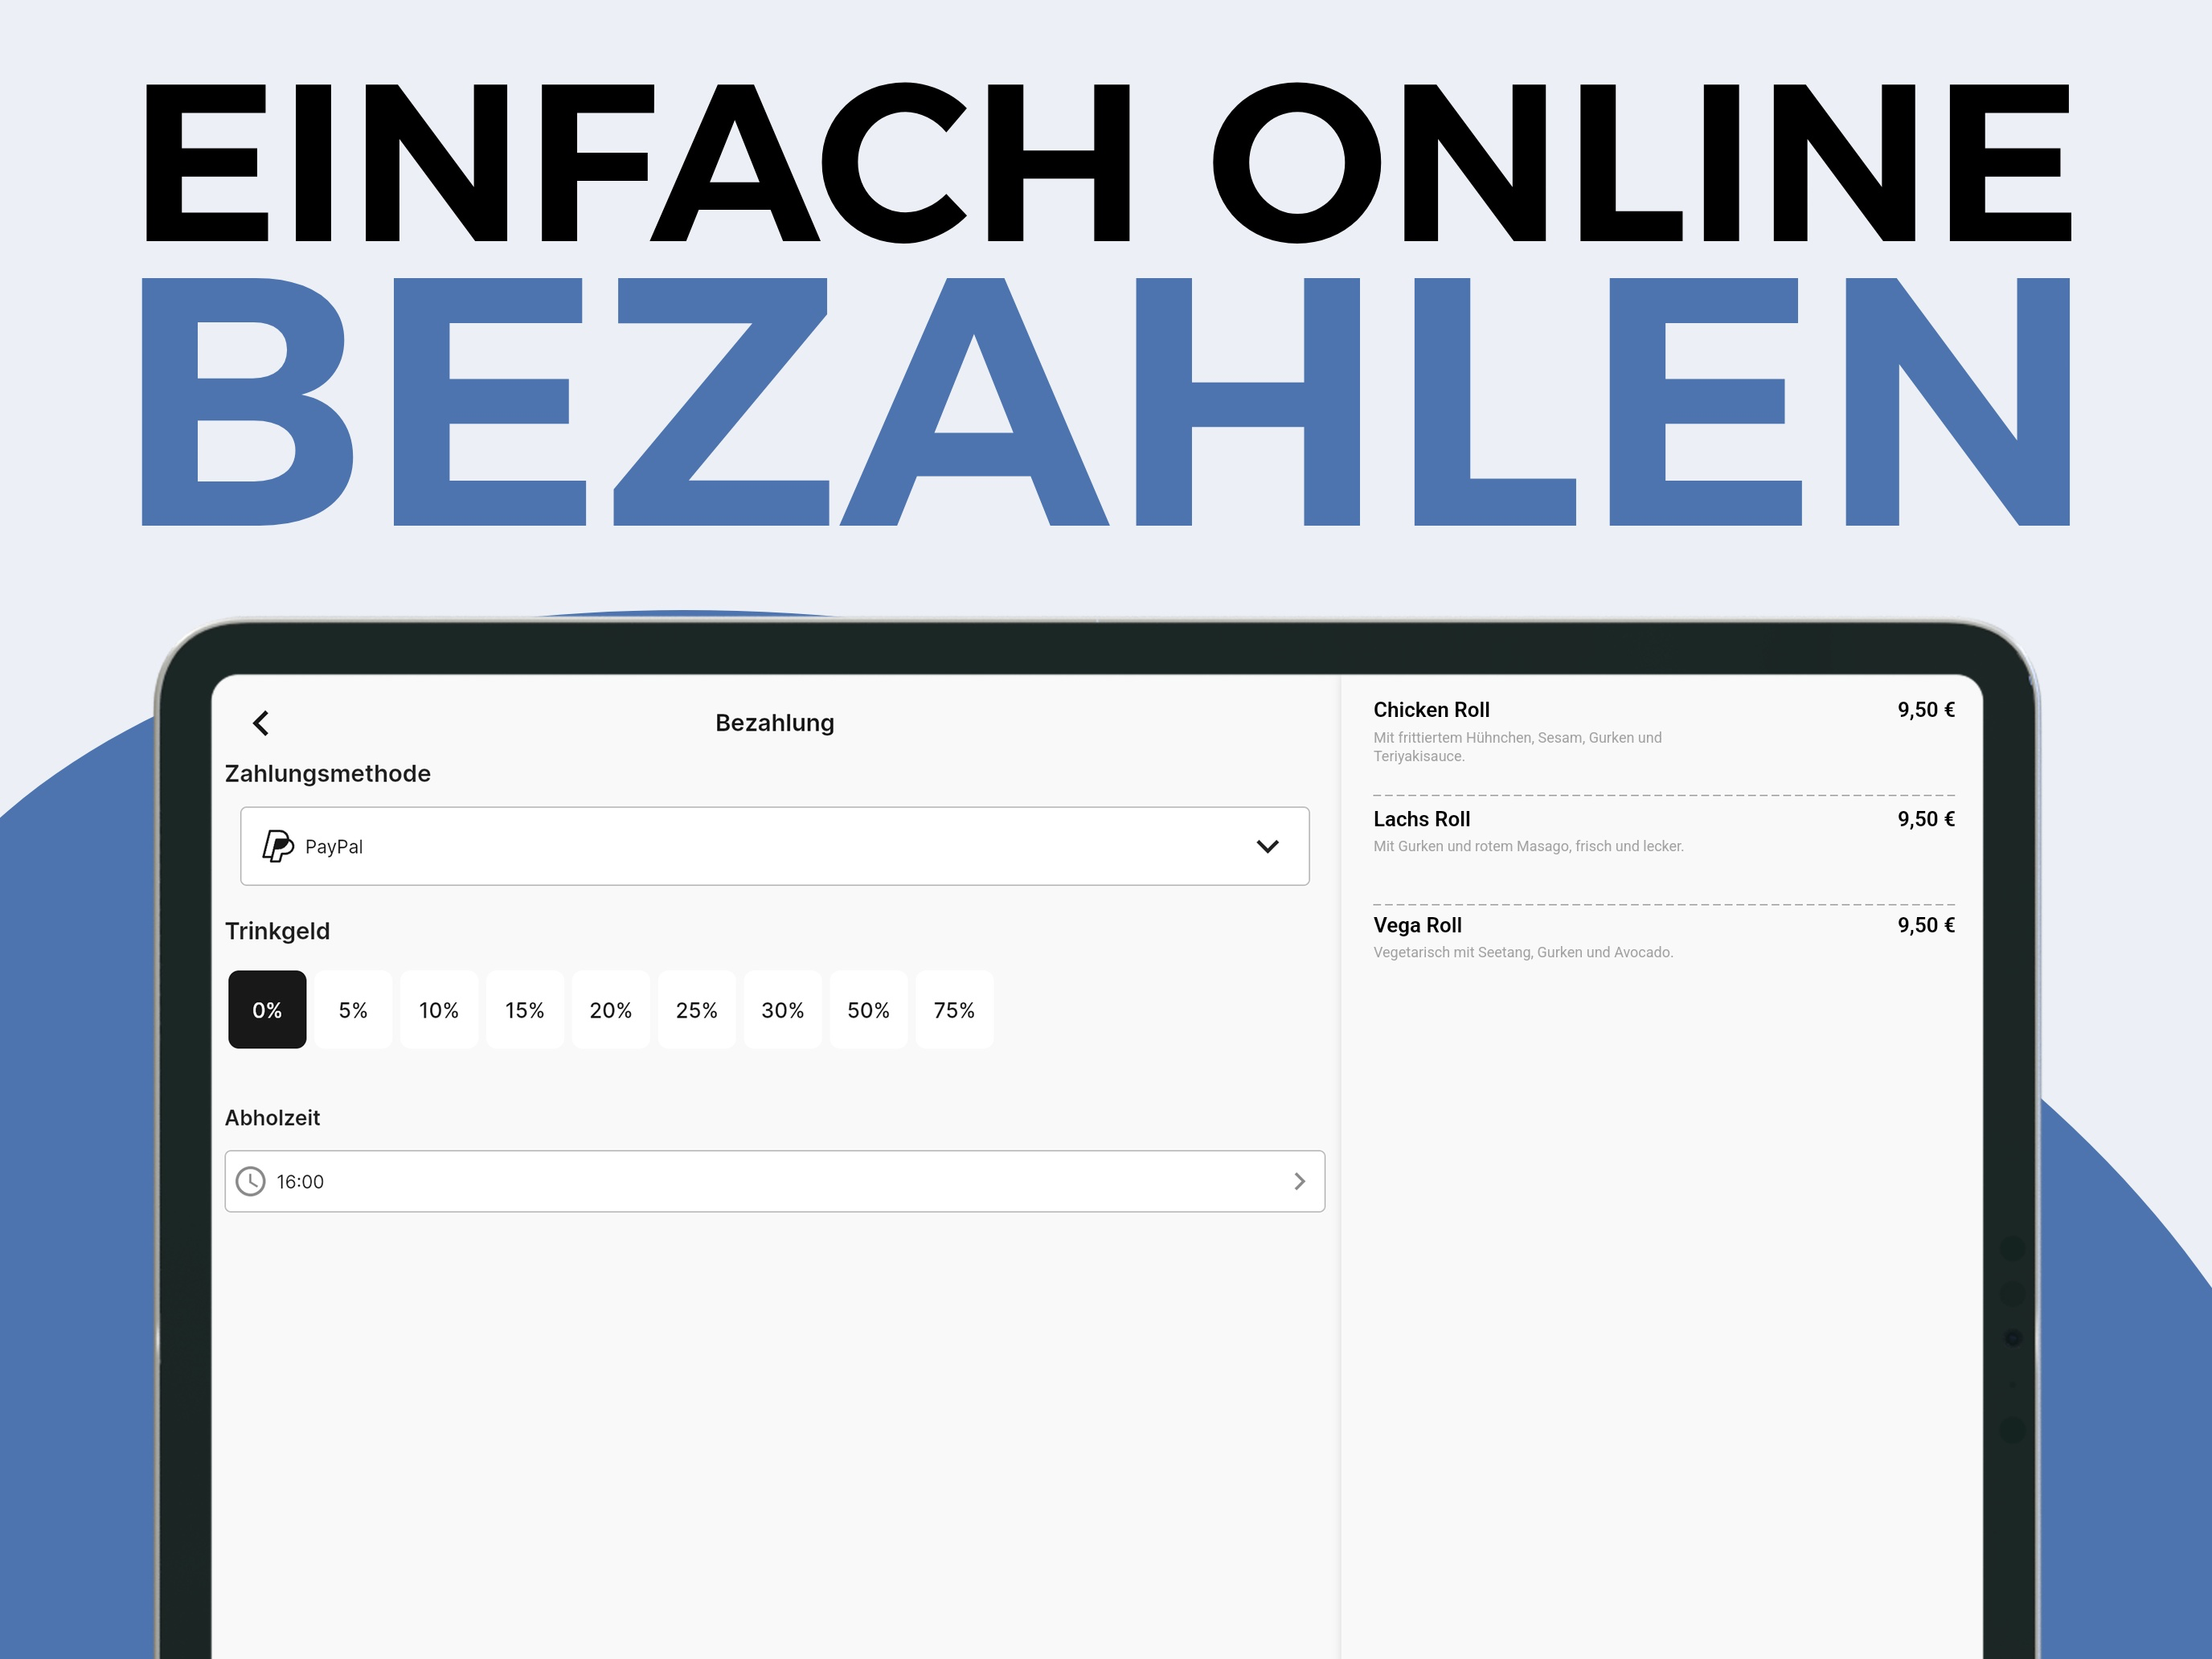2212x1659 pixels.
Task: Click the Chicken Roll description text
Action: coord(1517,747)
